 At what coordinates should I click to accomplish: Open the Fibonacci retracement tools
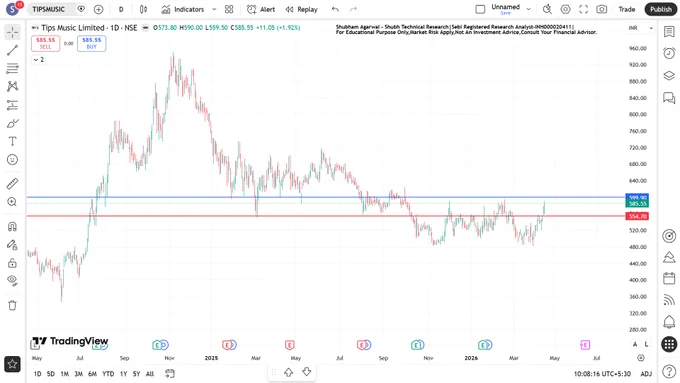click(x=13, y=68)
